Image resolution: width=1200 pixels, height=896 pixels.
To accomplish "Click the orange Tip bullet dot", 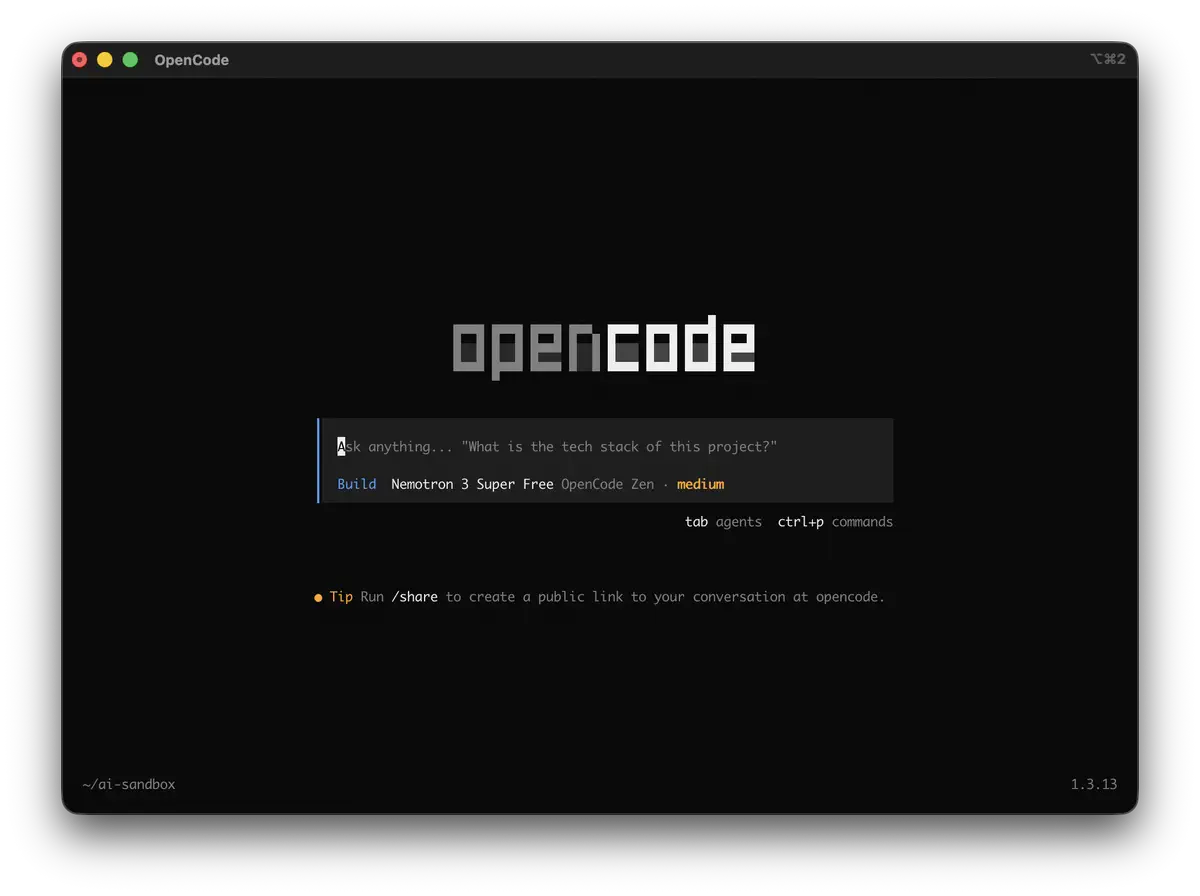I will coord(316,597).
